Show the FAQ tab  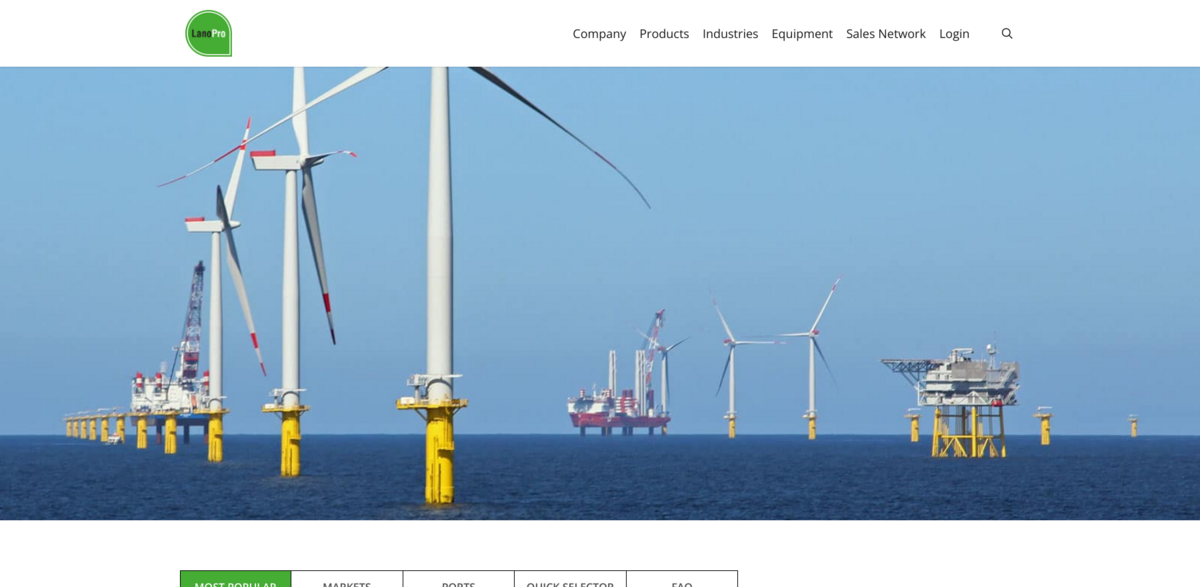(x=682, y=580)
